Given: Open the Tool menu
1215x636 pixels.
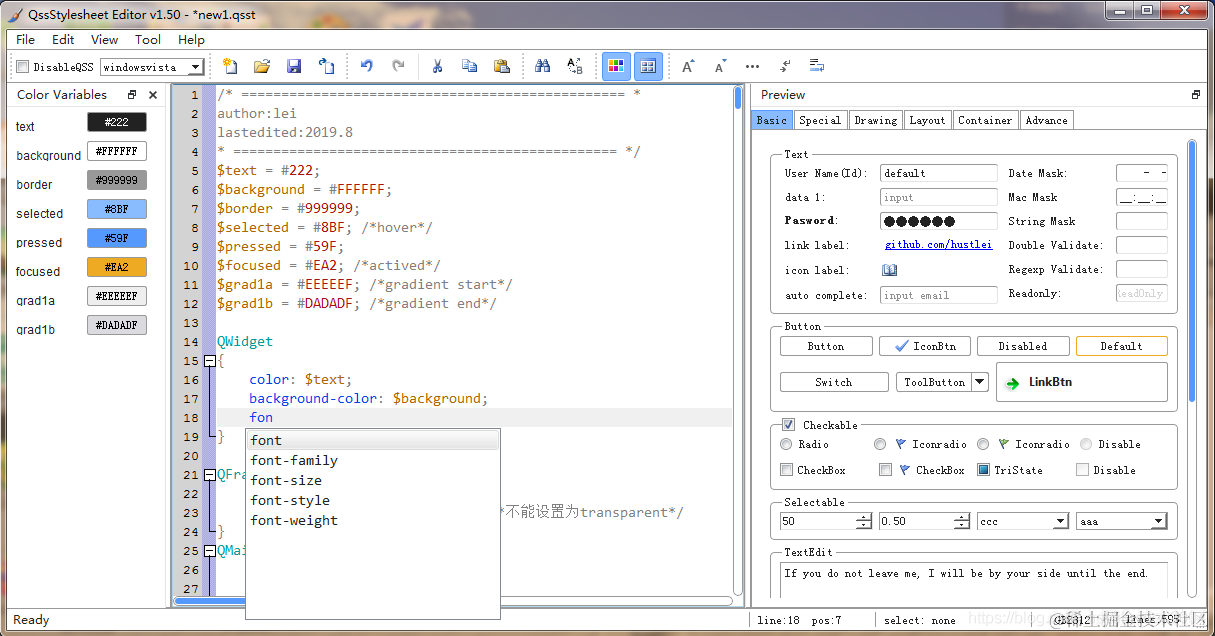Looking at the screenshot, I should pyautogui.click(x=148, y=40).
